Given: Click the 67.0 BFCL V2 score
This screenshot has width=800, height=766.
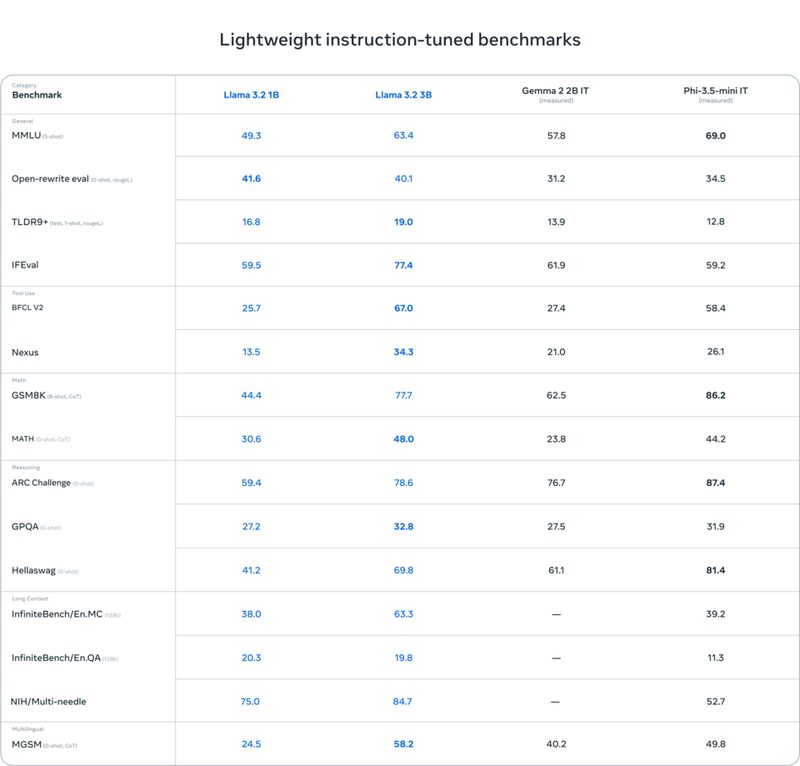Looking at the screenshot, I should (x=403, y=308).
